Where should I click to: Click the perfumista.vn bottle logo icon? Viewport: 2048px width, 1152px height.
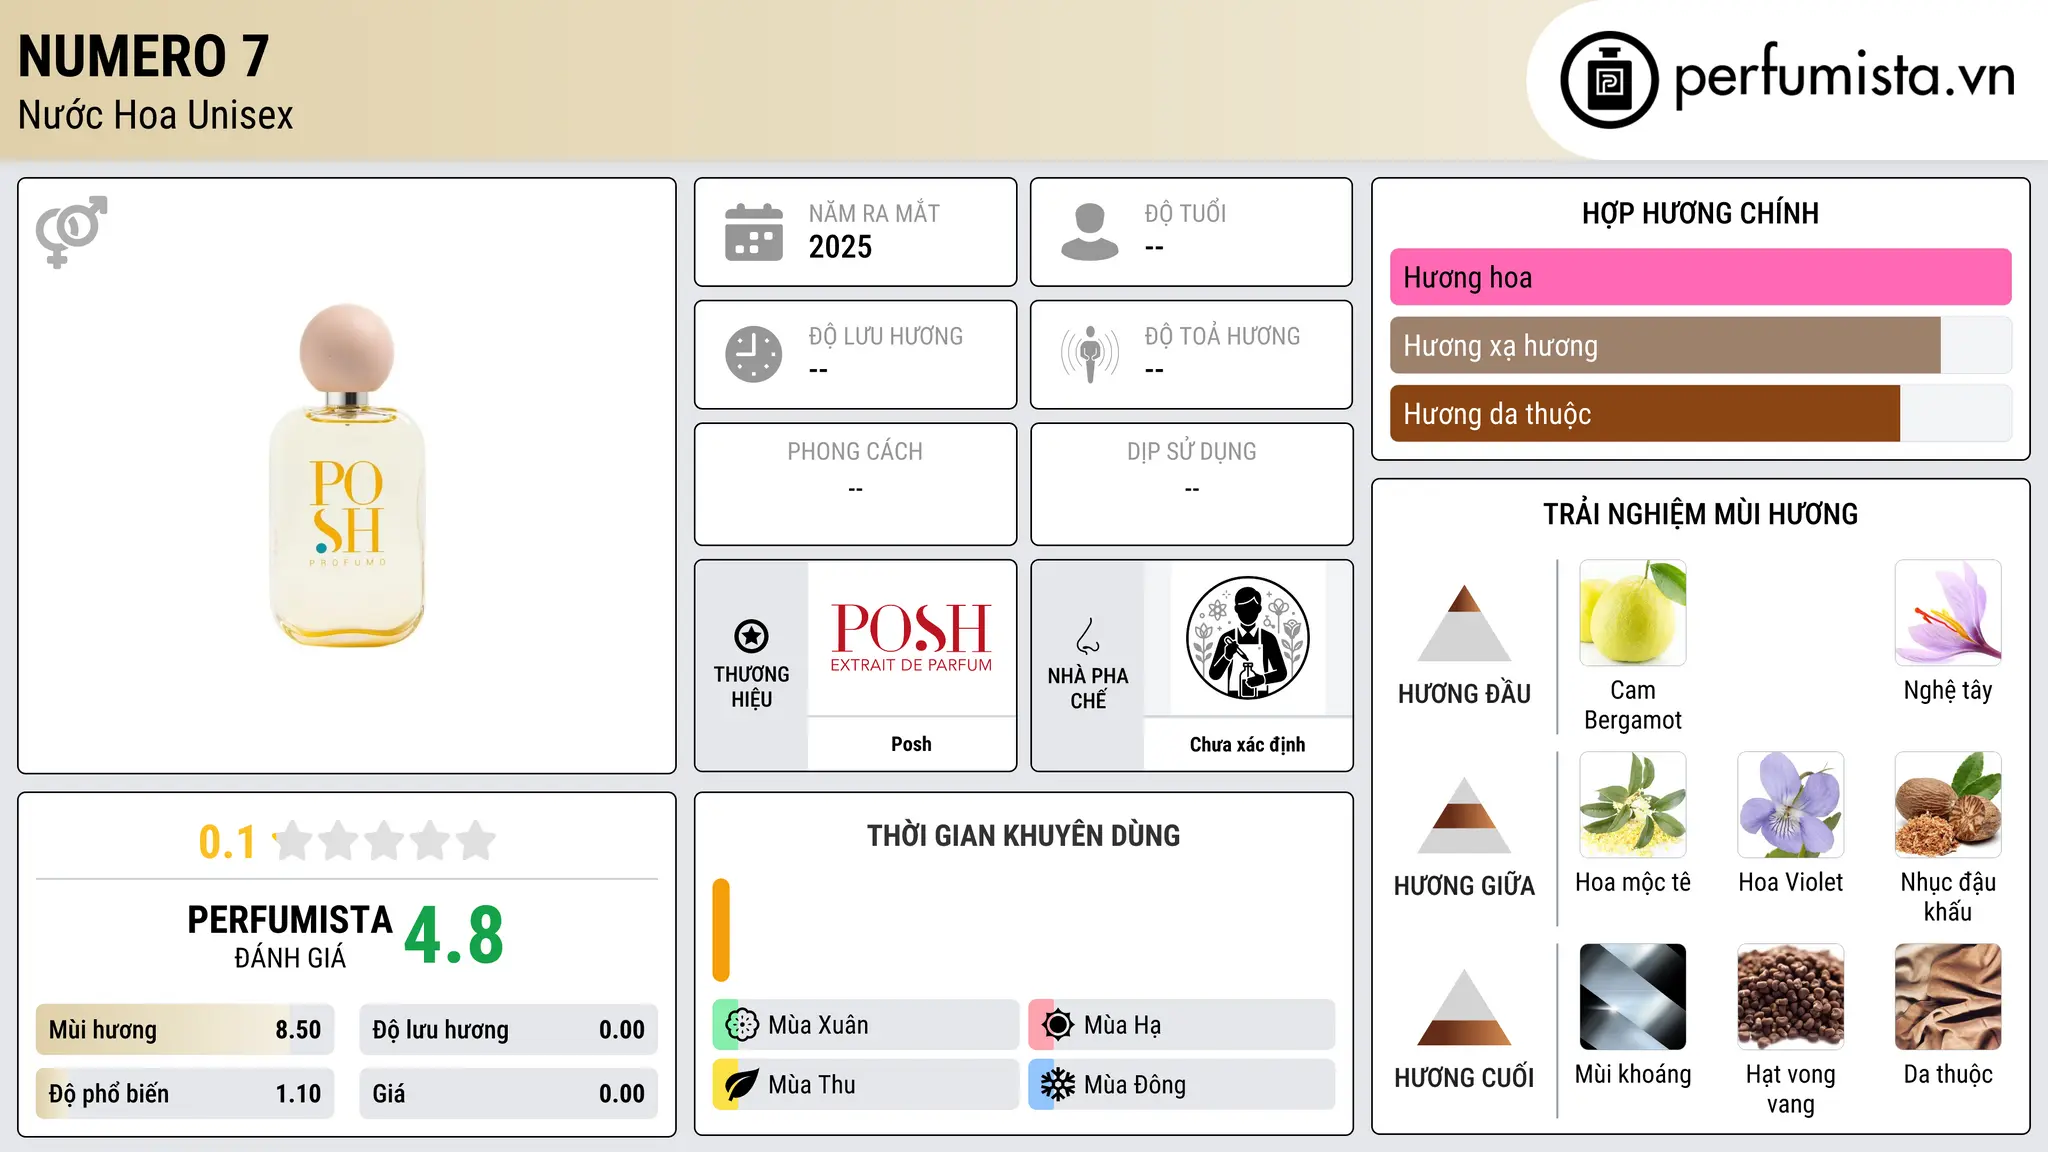(x=1609, y=80)
